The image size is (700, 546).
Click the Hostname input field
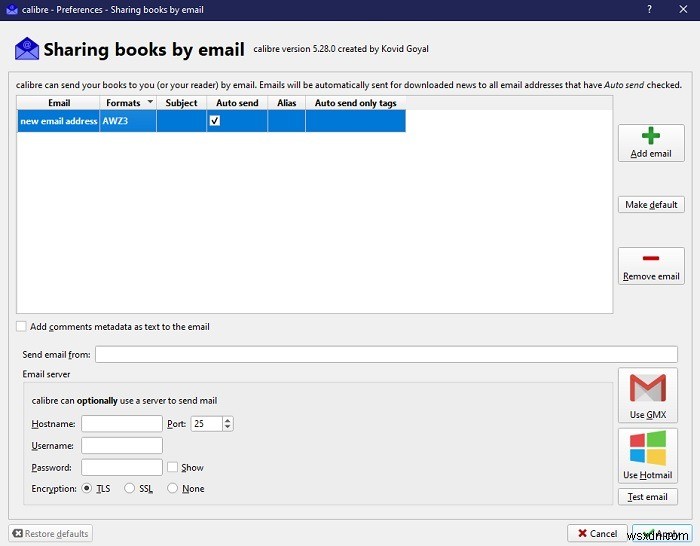122,423
